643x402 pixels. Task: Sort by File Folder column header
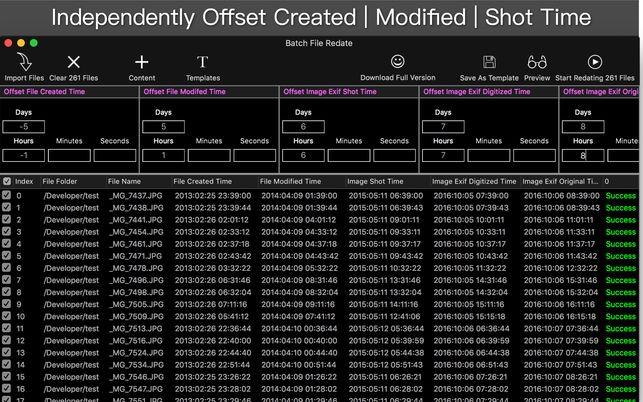[x=59, y=181]
